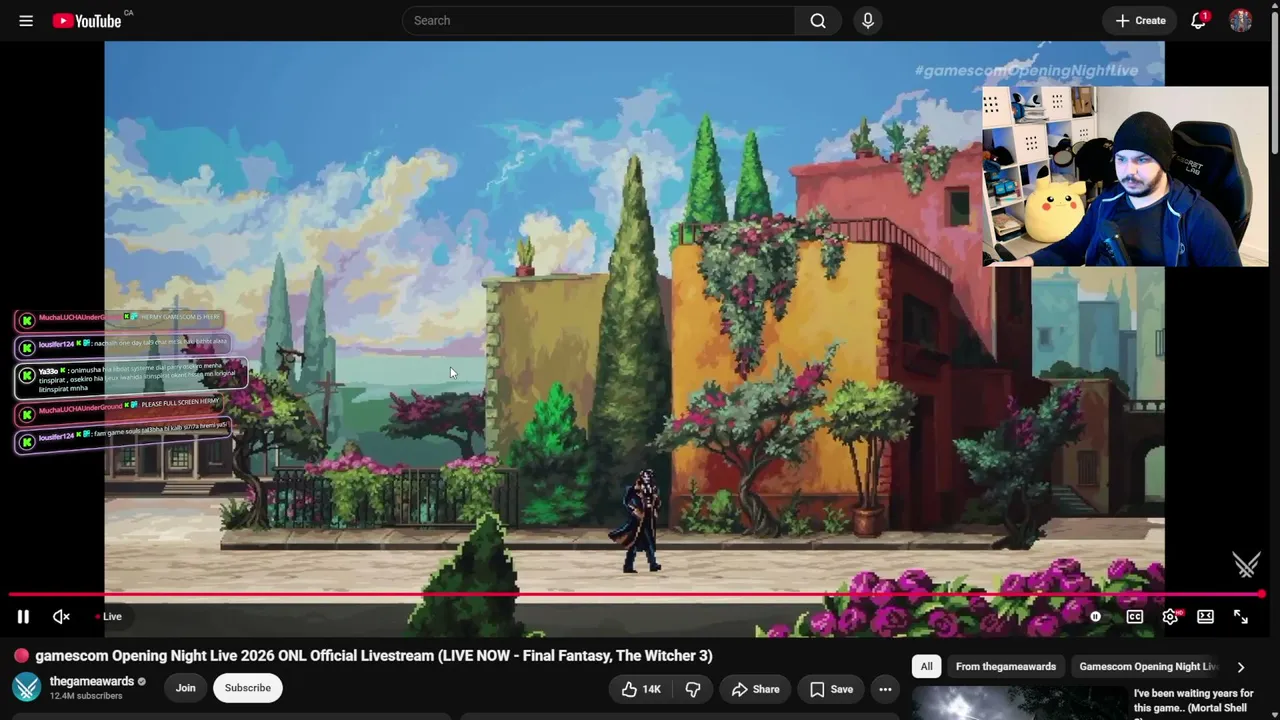Enter full screen mode
The width and height of the screenshot is (1280, 720).
[1241, 617]
